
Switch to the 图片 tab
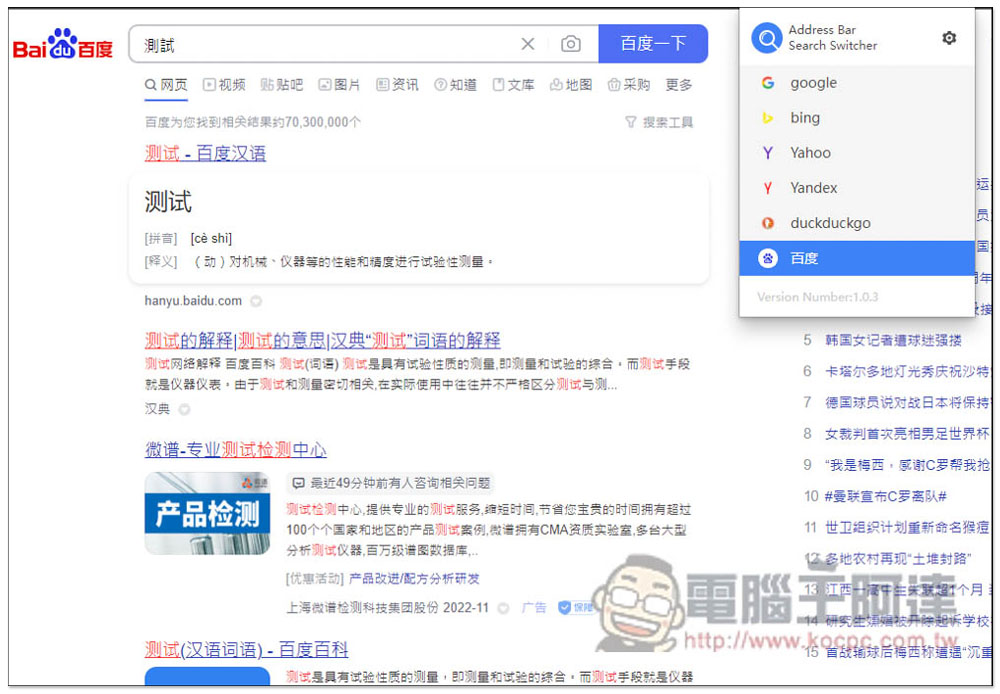point(339,85)
